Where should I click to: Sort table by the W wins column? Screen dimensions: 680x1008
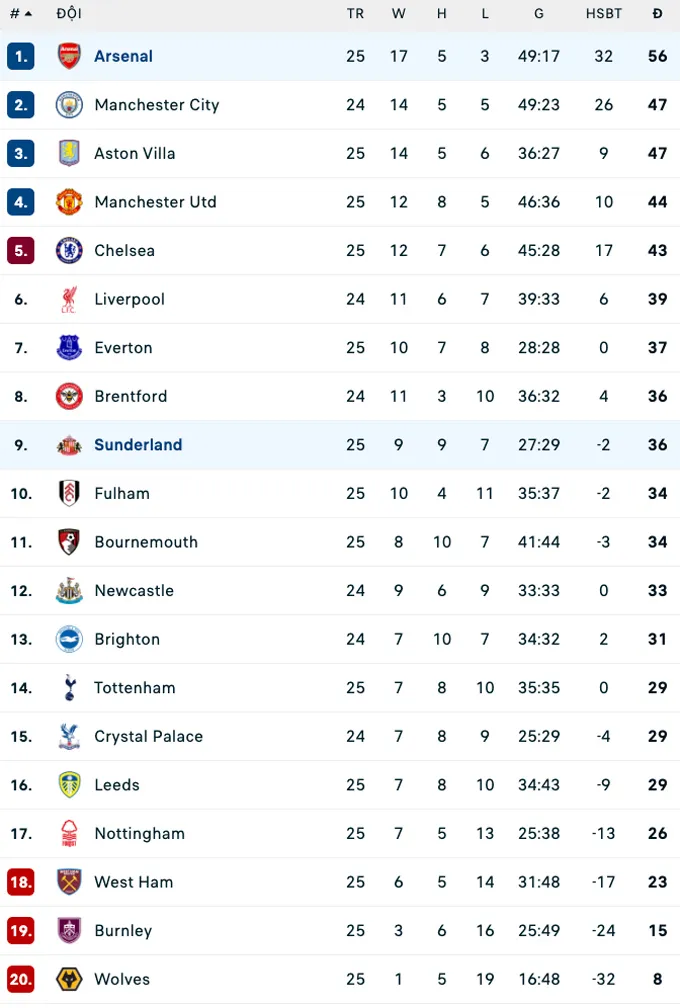click(x=399, y=14)
